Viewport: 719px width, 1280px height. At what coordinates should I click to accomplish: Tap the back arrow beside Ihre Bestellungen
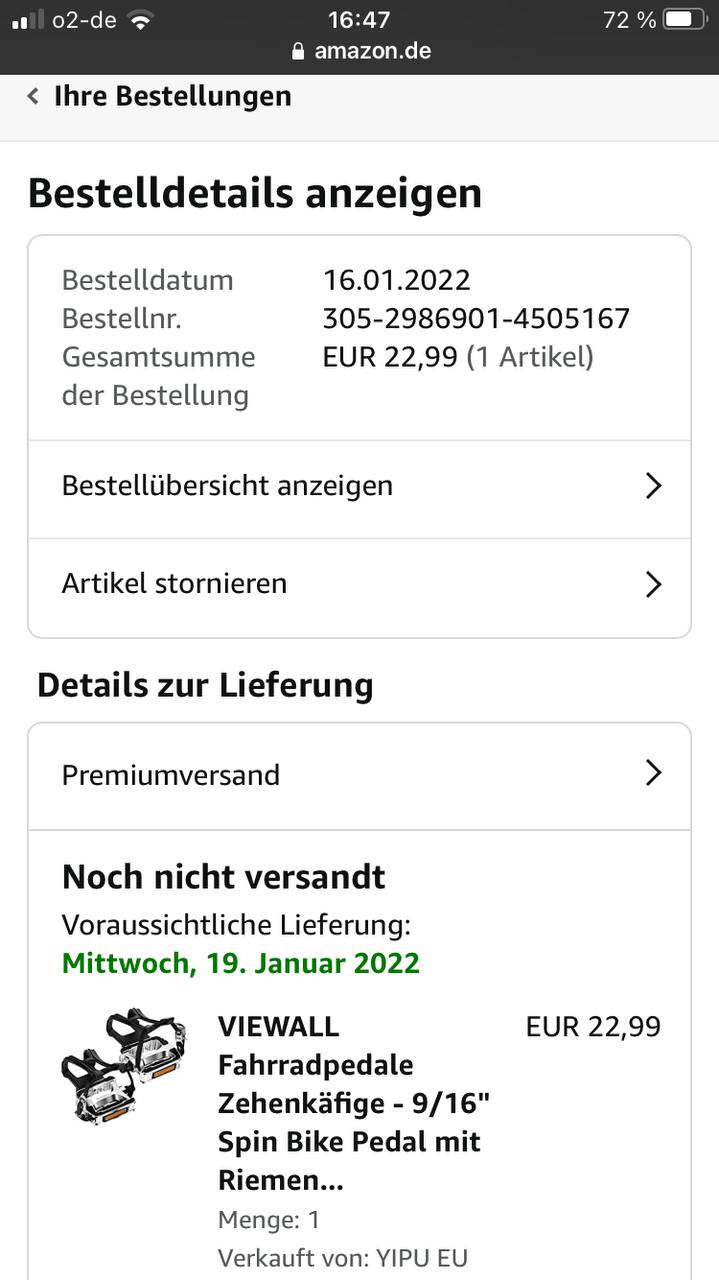click(33, 96)
